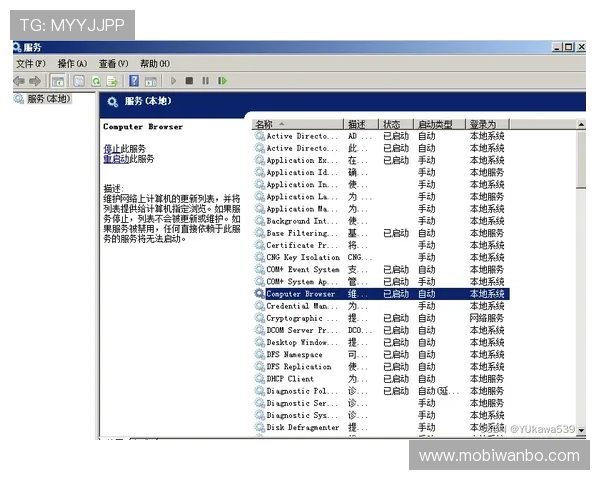Image resolution: width=600 pixels, height=480 pixels.
Task: Click the Stop Service square icon
Action: pyautogui.click(x=189, y=81)
